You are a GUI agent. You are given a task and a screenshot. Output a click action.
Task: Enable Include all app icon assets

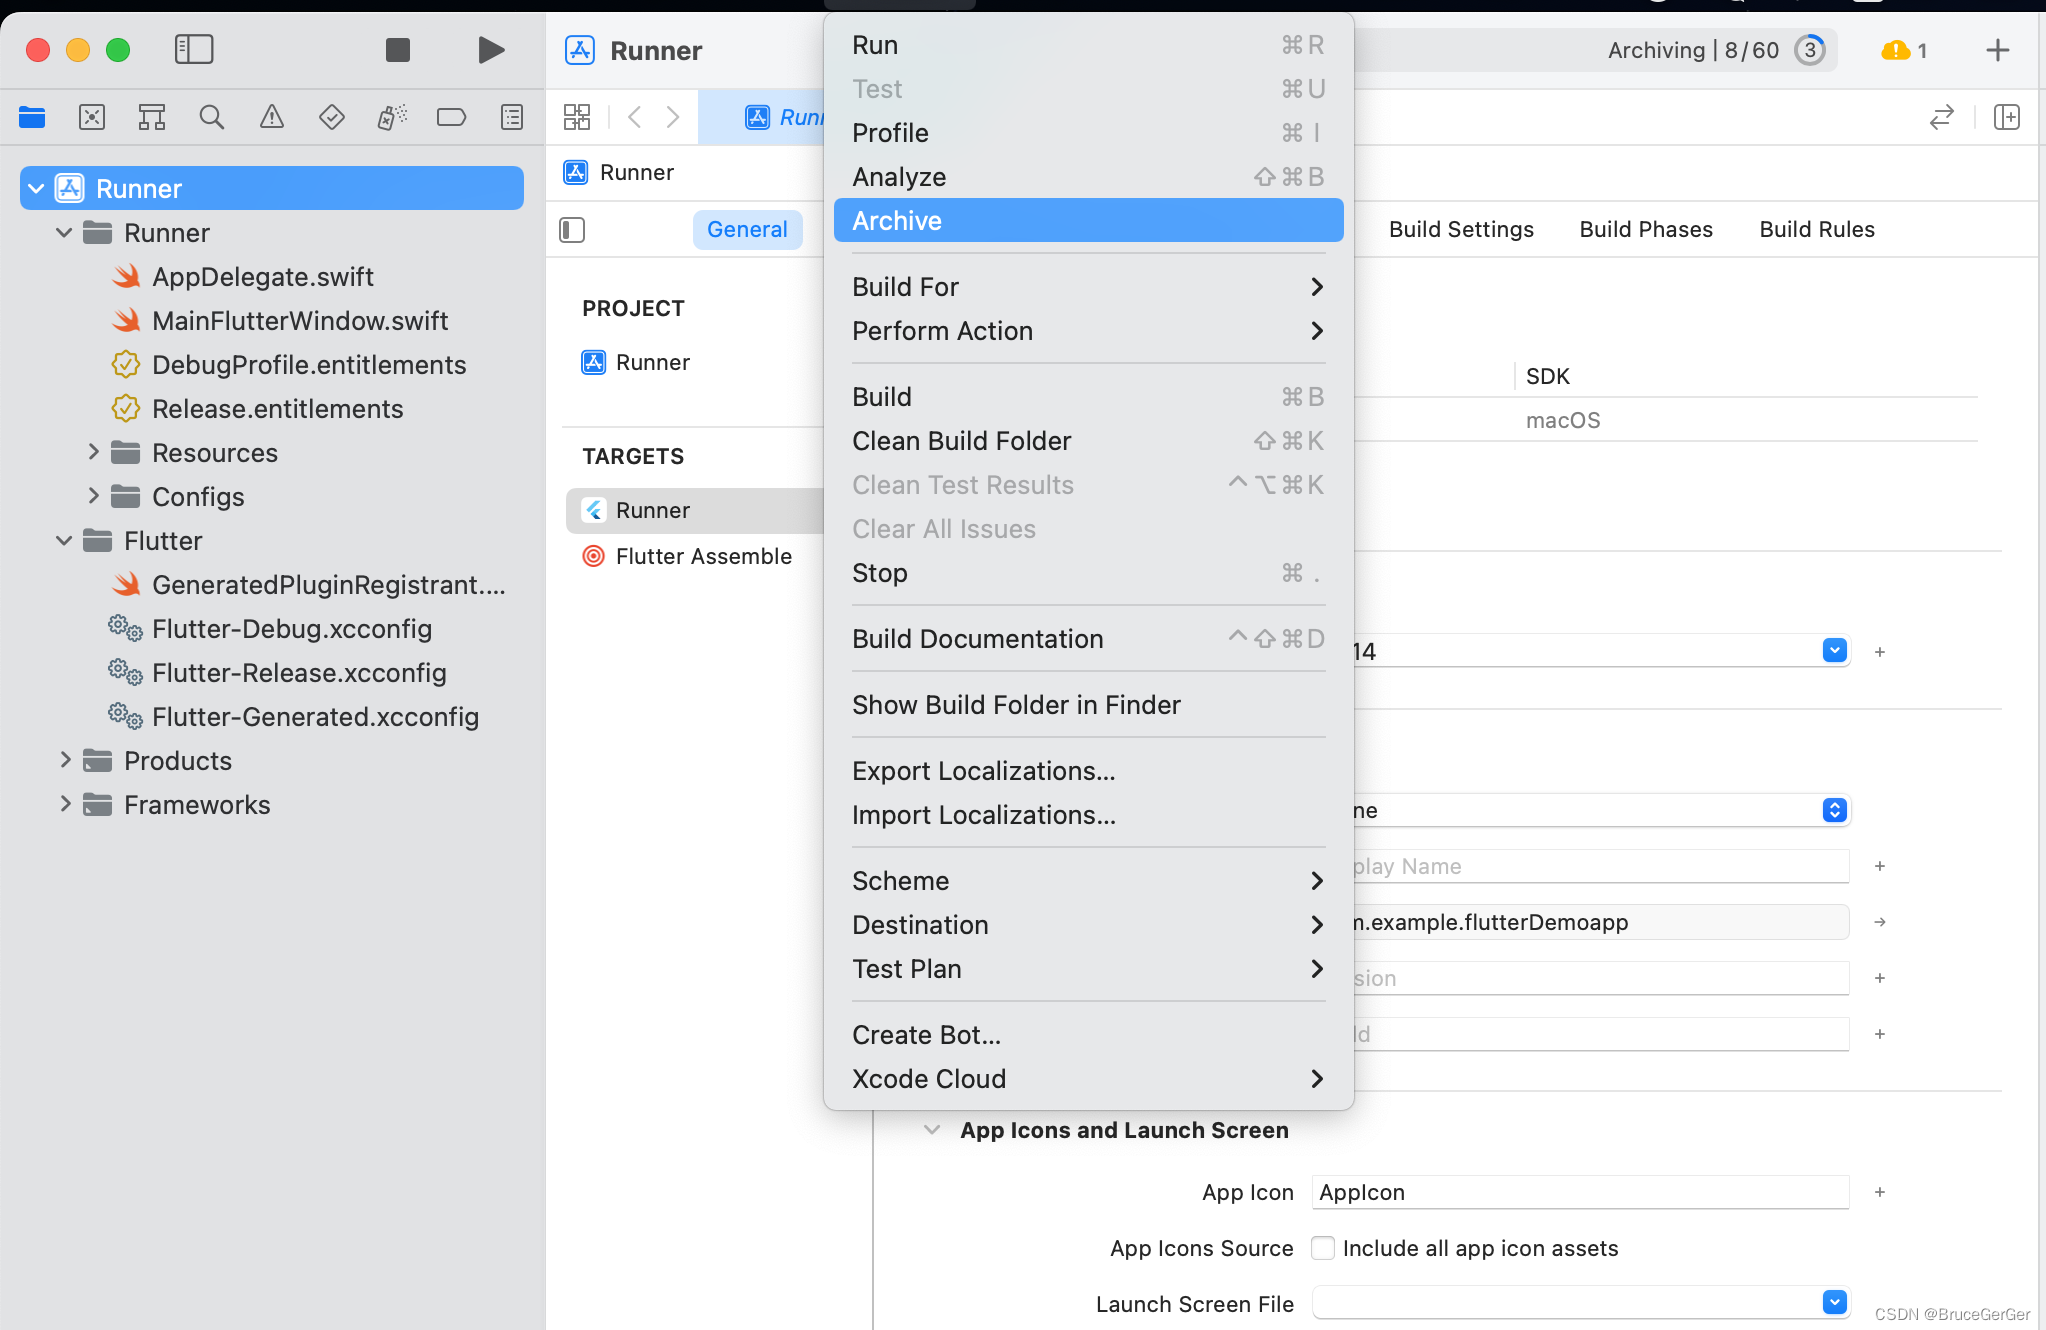click(1323, 1248)
